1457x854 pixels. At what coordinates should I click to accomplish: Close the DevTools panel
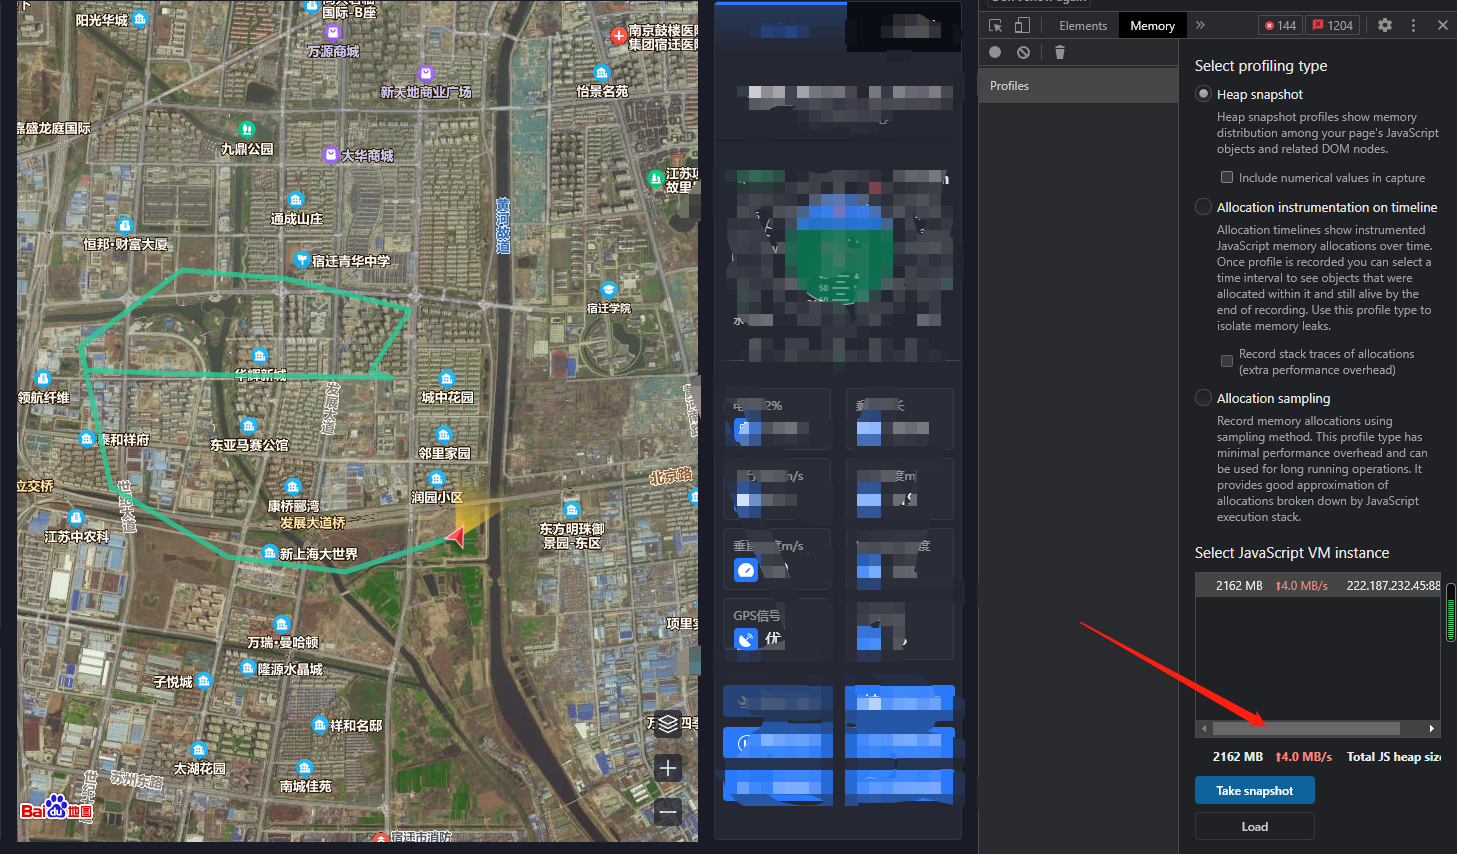coord(1442,25)
